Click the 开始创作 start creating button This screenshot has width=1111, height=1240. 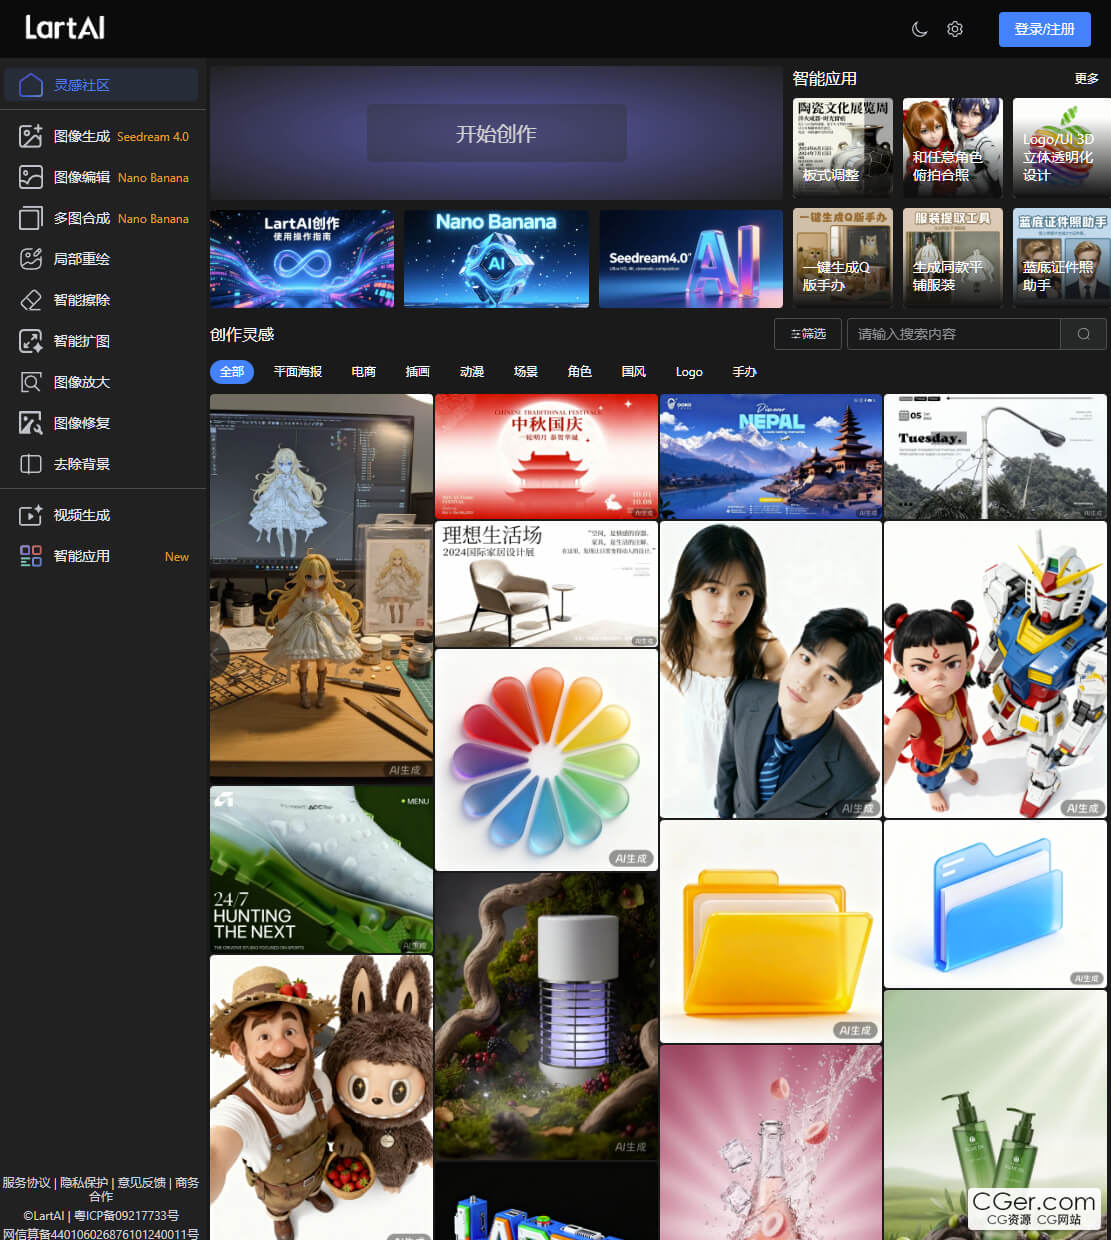pyautogui.click(x=496, y=134)
